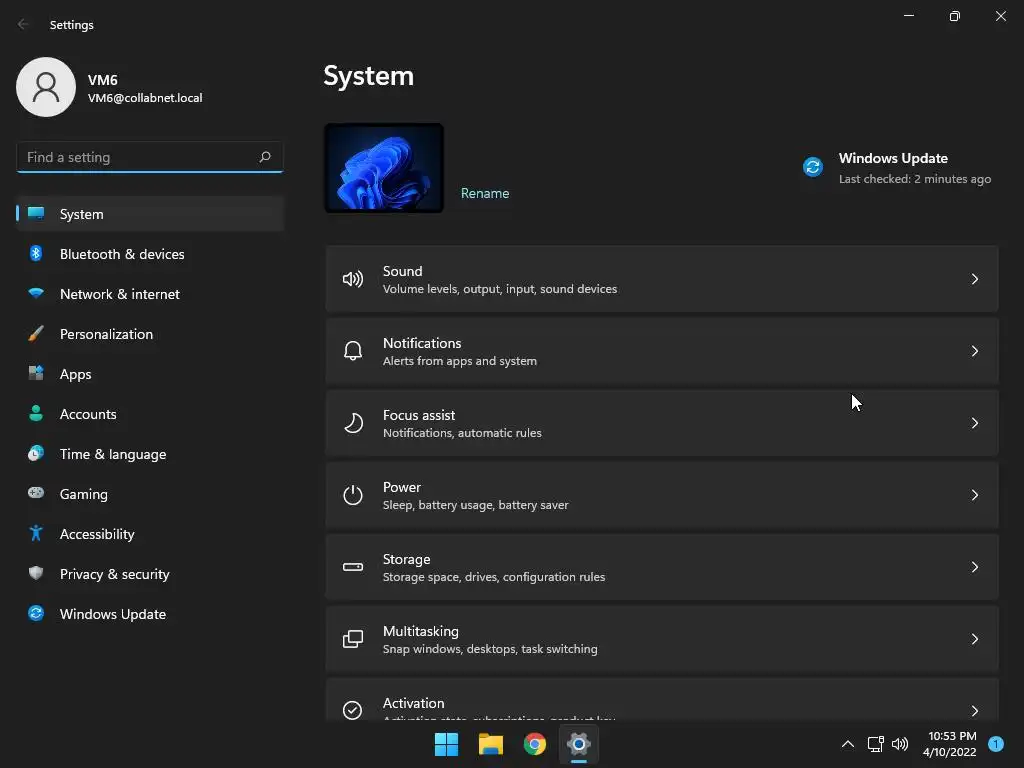1024x768 pixels.
Task: Click 'Alerts from apps and system' text
Action: (x=460, y=360)
